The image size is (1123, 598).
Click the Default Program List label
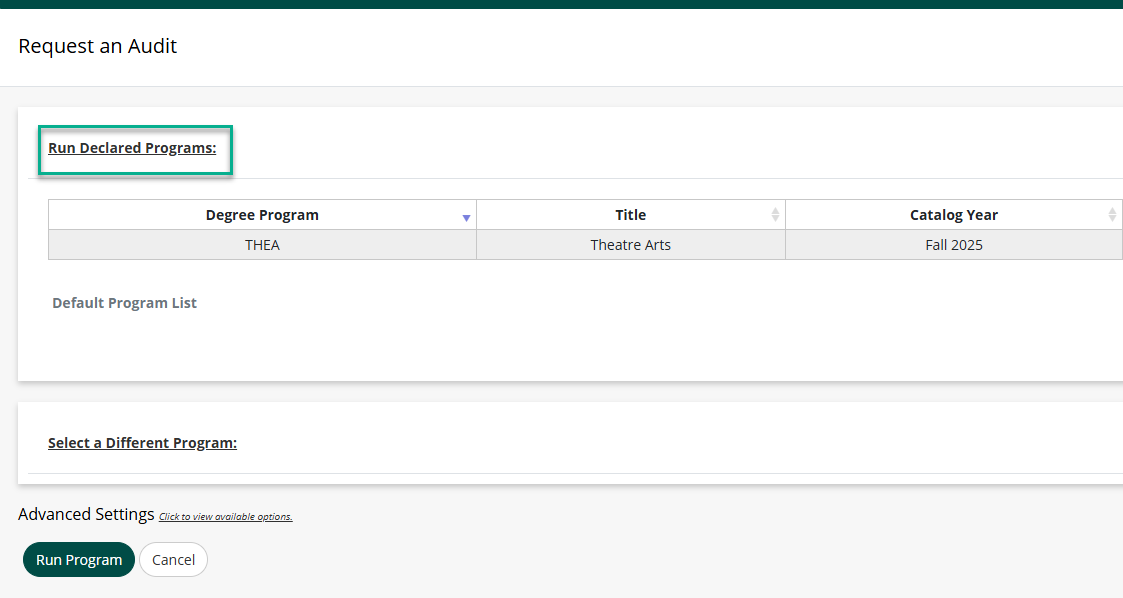click(x=124, y=302)
